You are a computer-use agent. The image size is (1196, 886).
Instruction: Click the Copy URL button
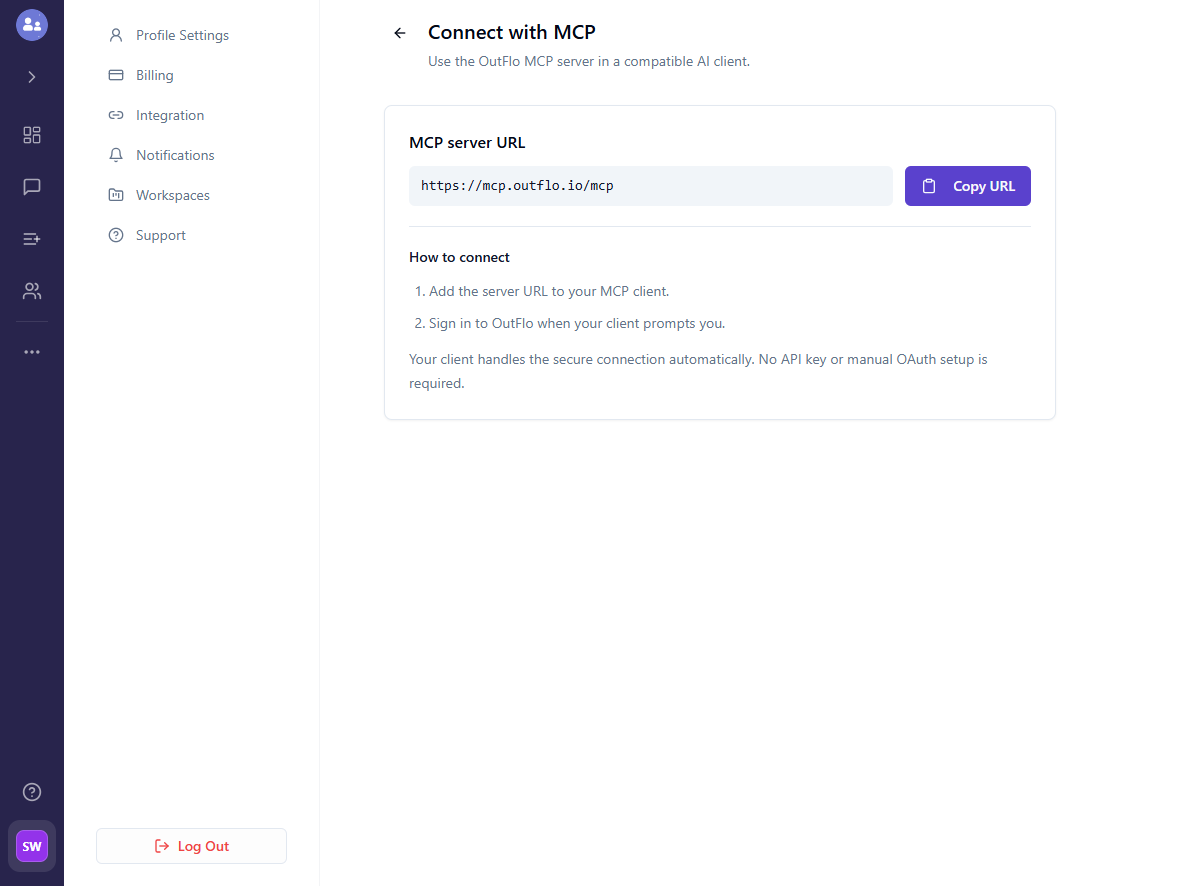pos(967,186)
